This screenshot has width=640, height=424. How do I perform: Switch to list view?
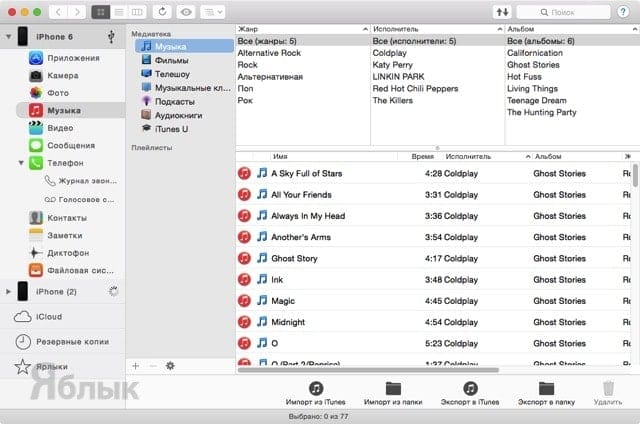pos(119,12)
